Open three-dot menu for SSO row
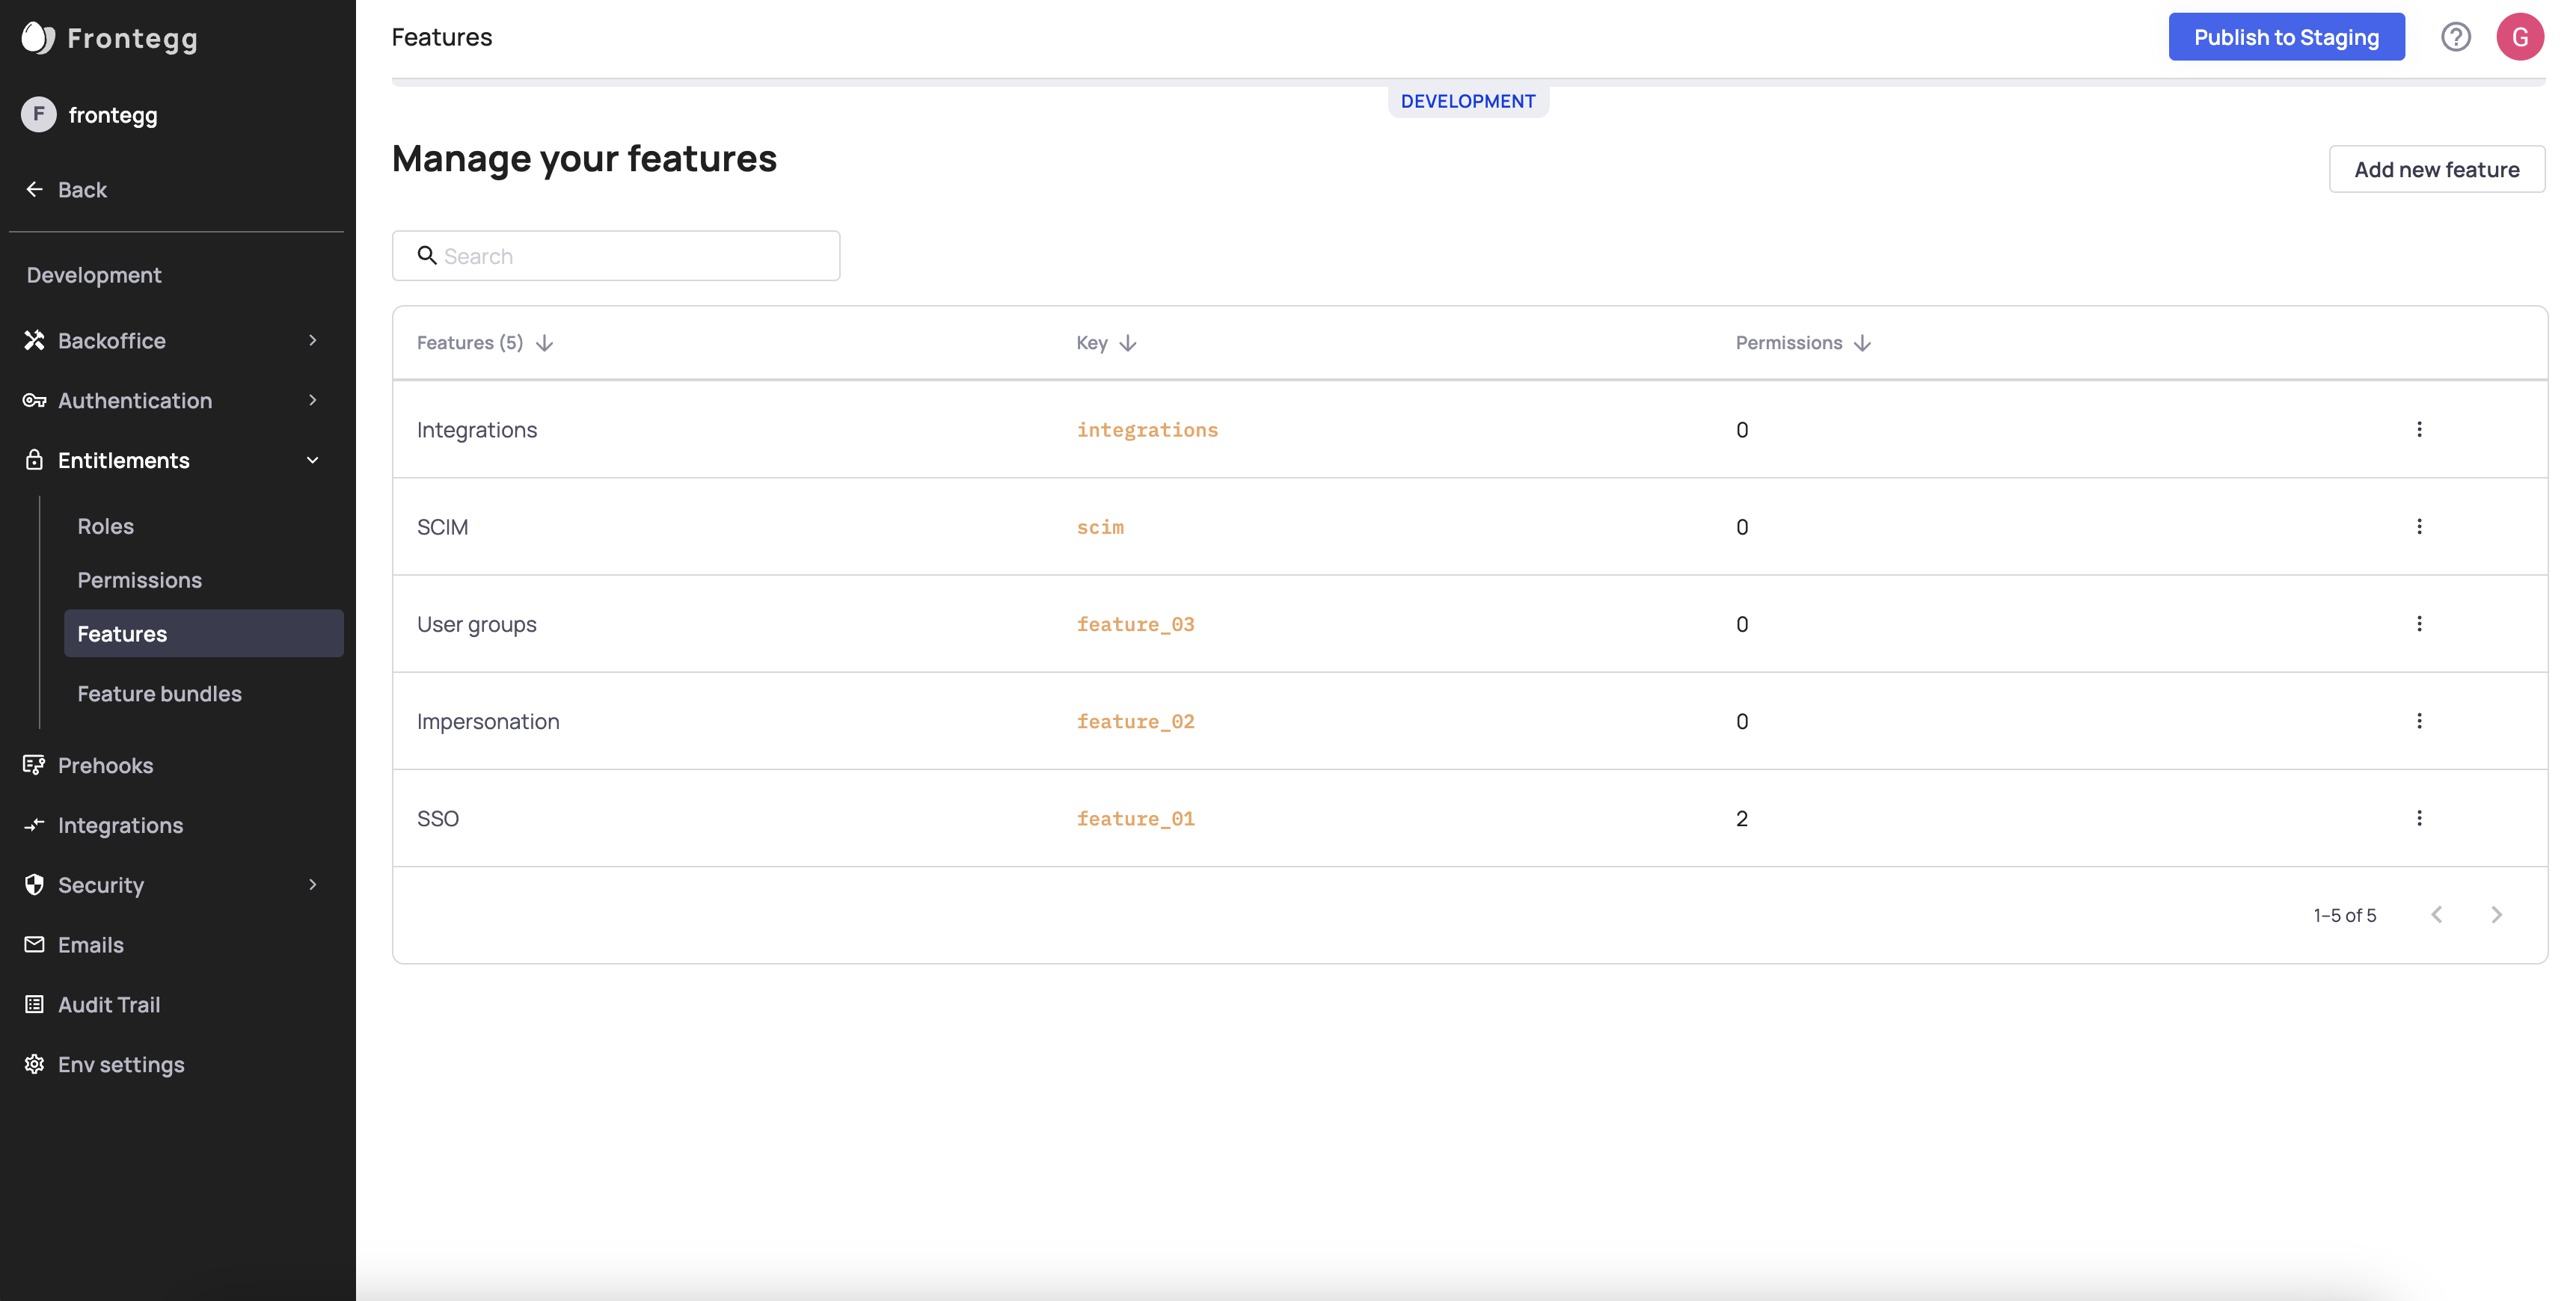The image size is (2576, 1301). pyautogui.click(x=2419, y=818)
